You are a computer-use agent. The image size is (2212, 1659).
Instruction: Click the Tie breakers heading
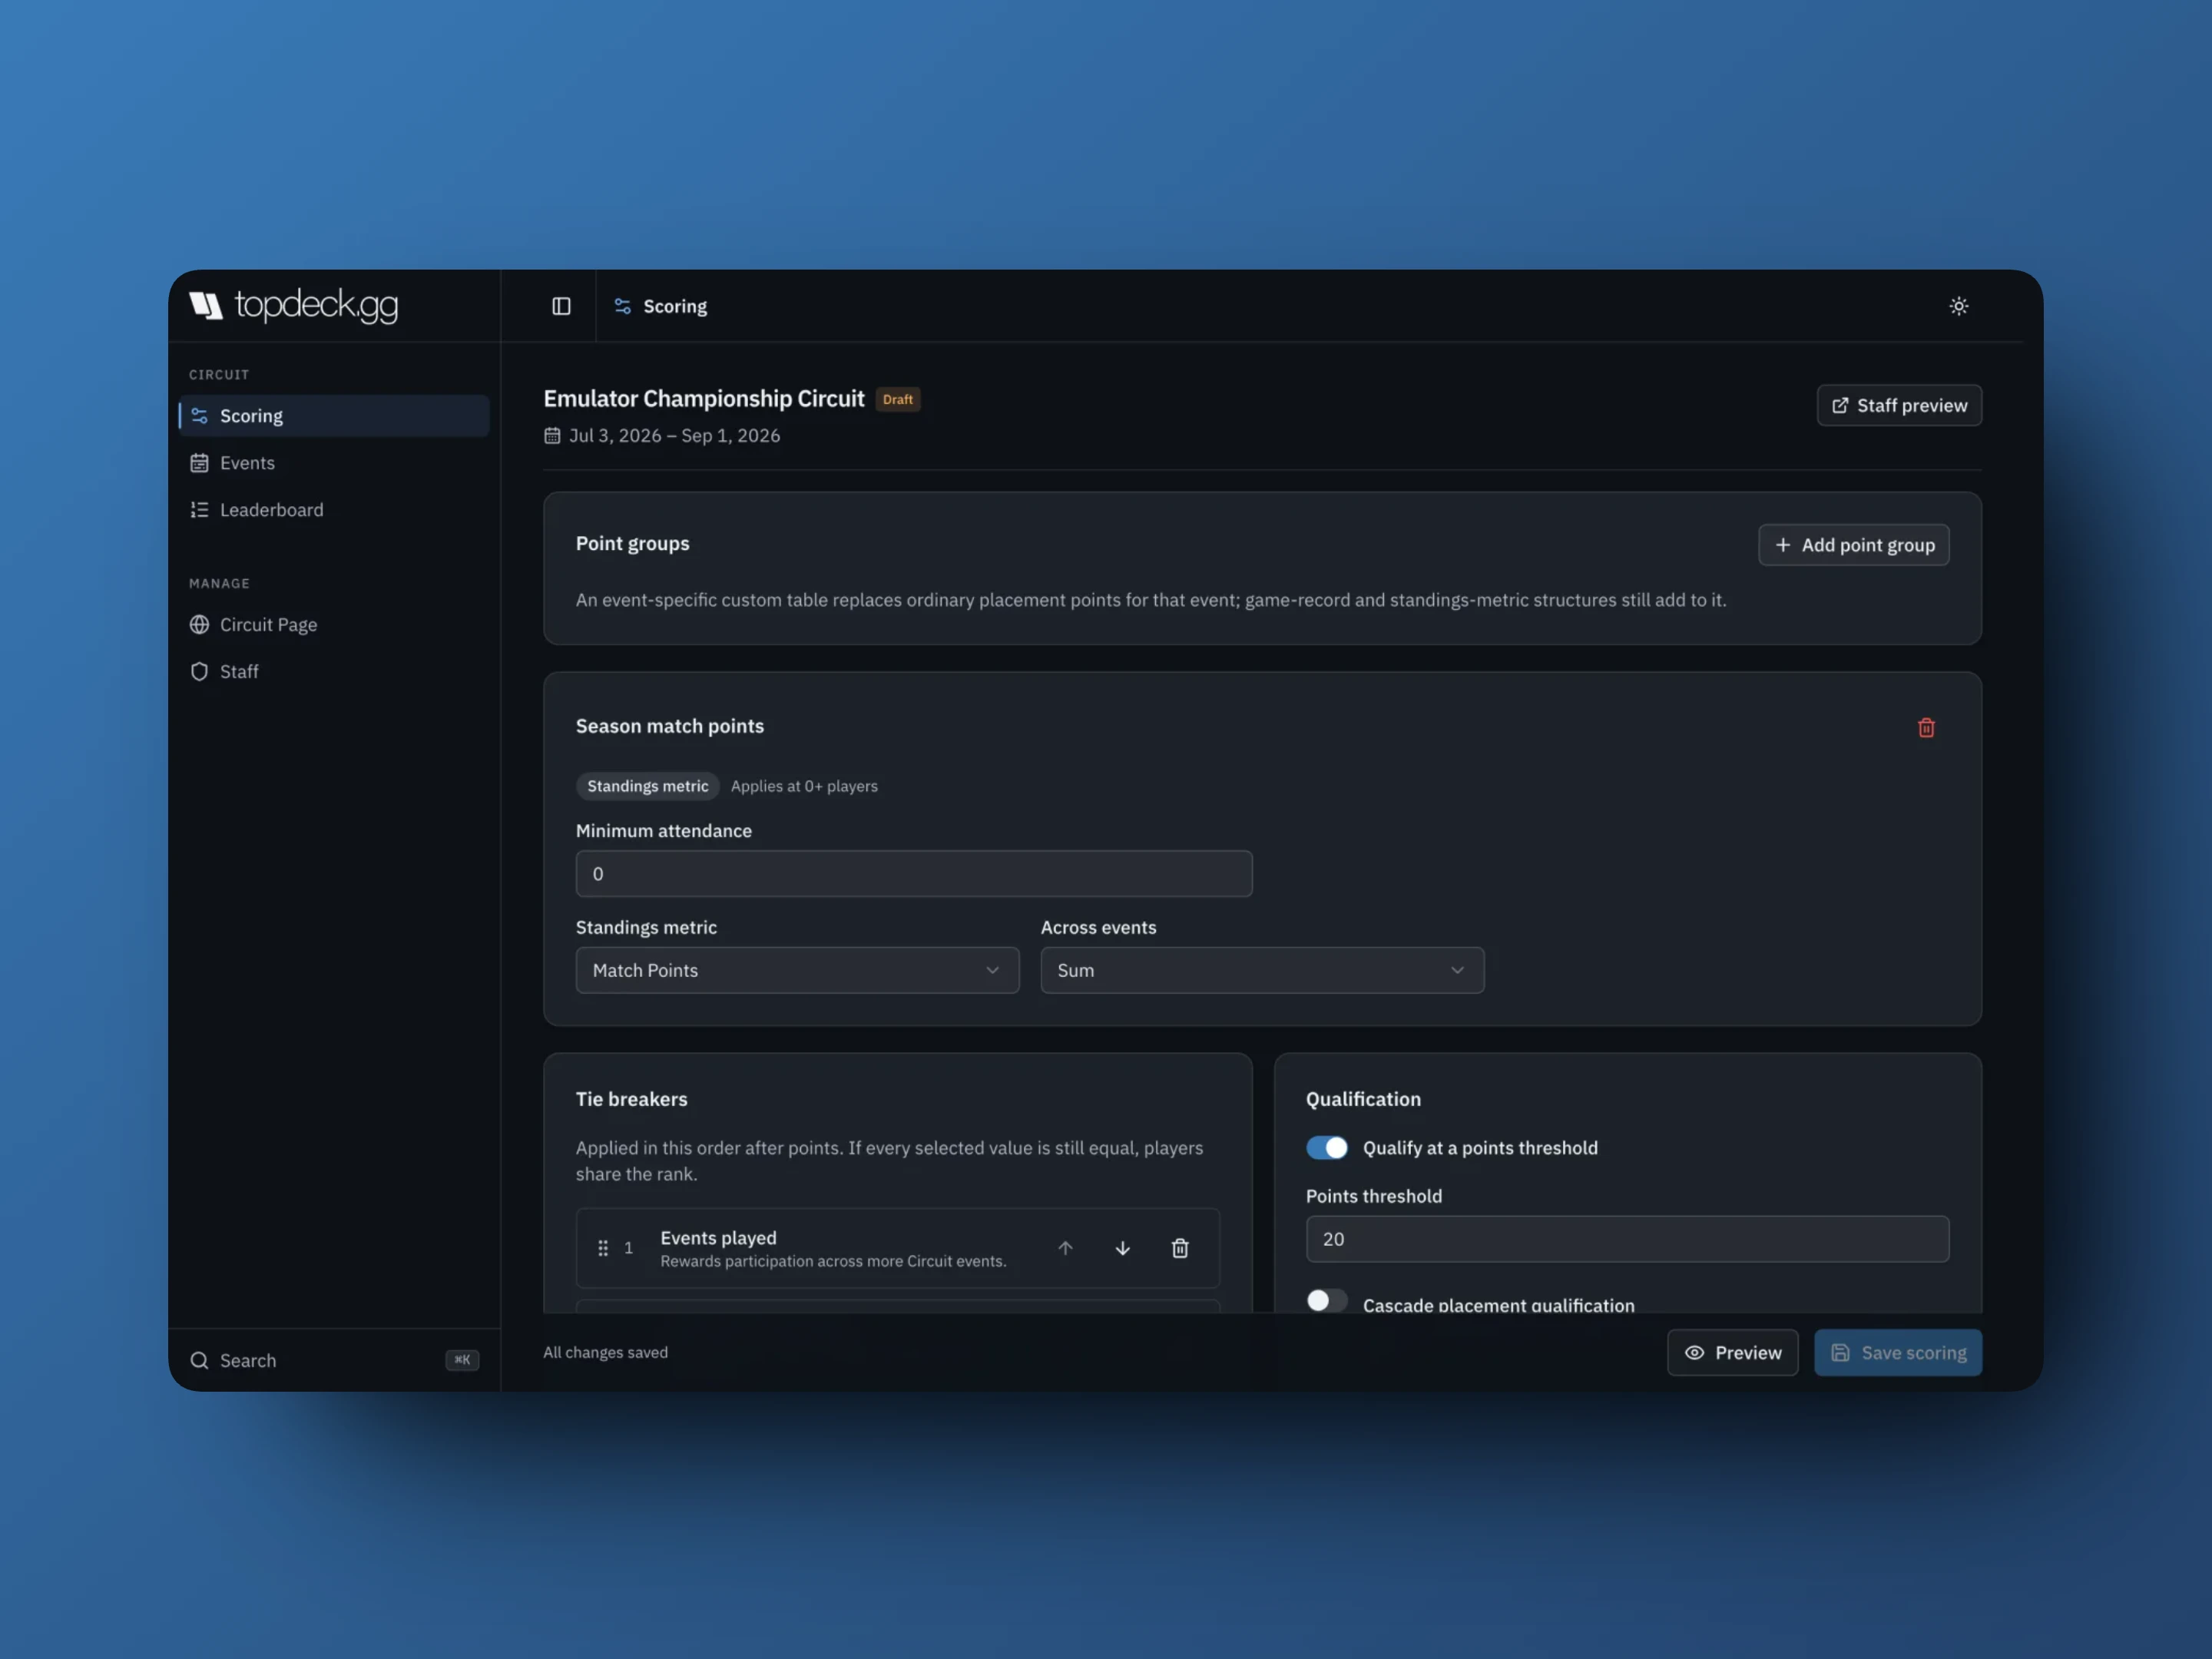pos(632,1099)
